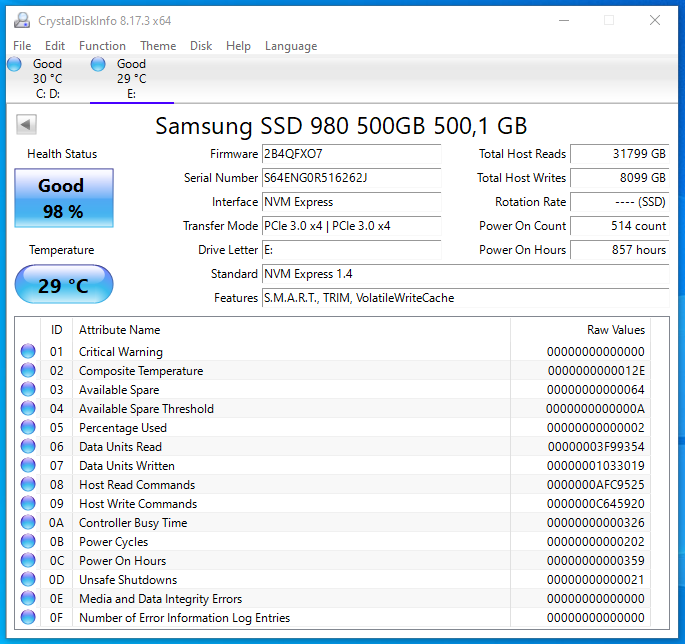Minimize the CrystalDiskInfo window

(564, 20)
